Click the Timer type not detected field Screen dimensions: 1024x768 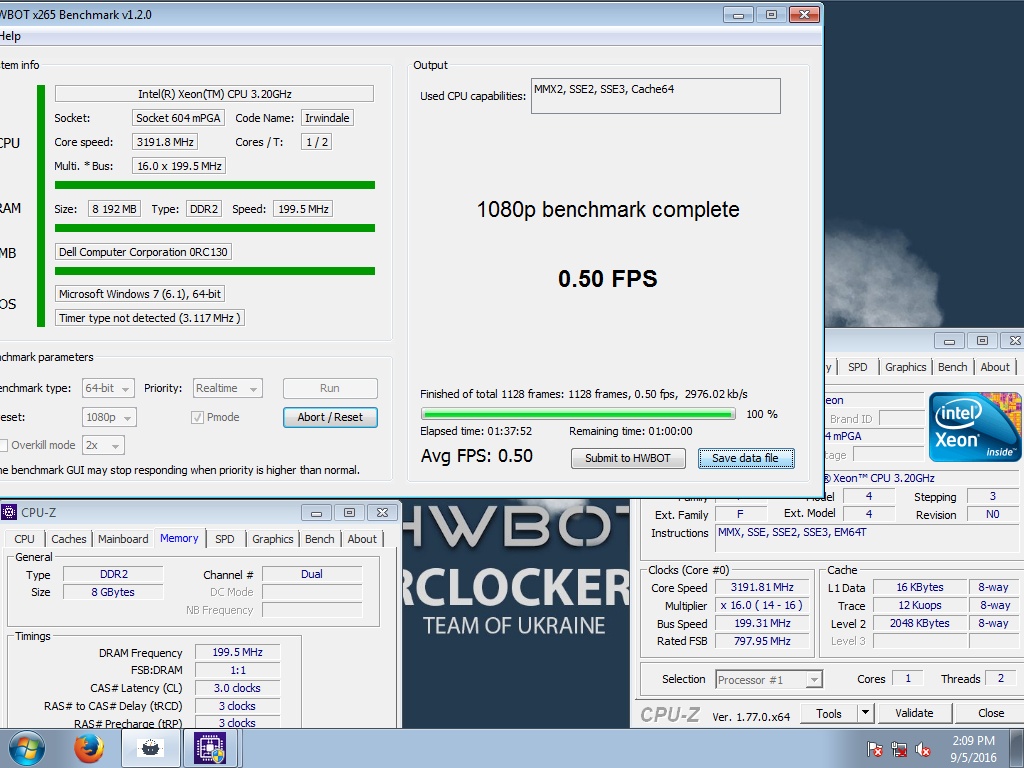coord(150,318)
